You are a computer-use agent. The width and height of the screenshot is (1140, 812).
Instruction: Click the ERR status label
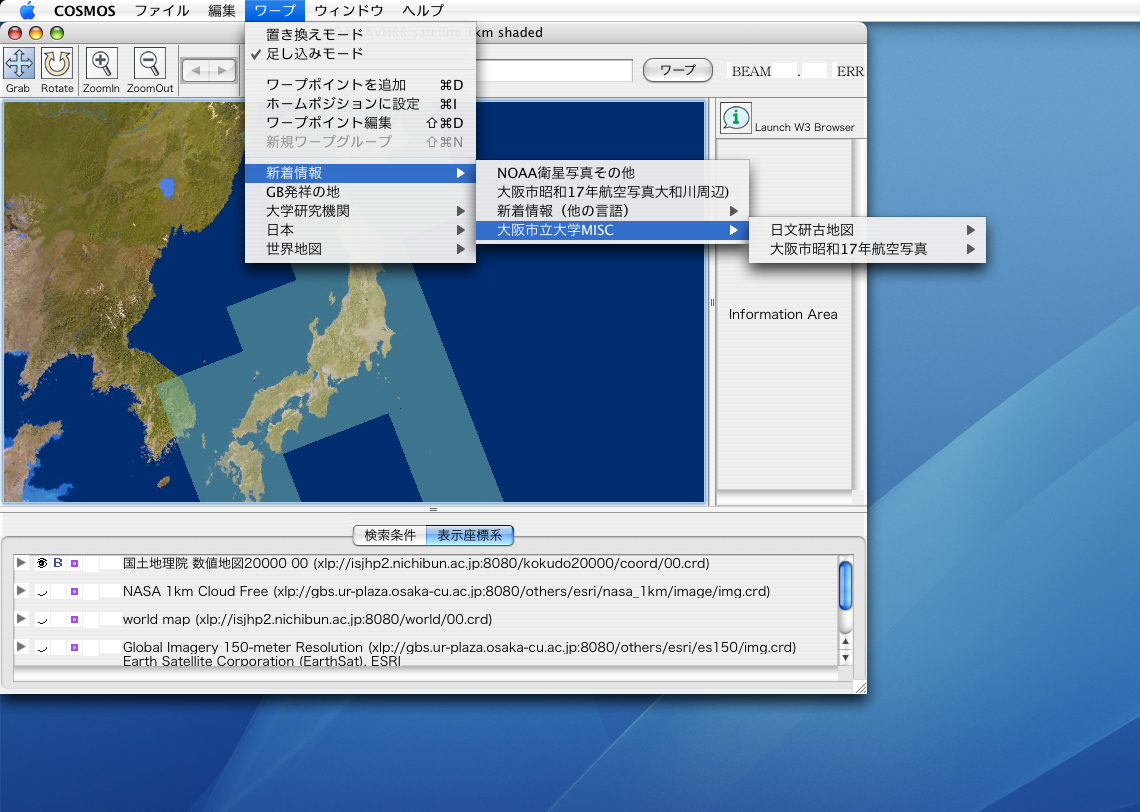(850, 71)
